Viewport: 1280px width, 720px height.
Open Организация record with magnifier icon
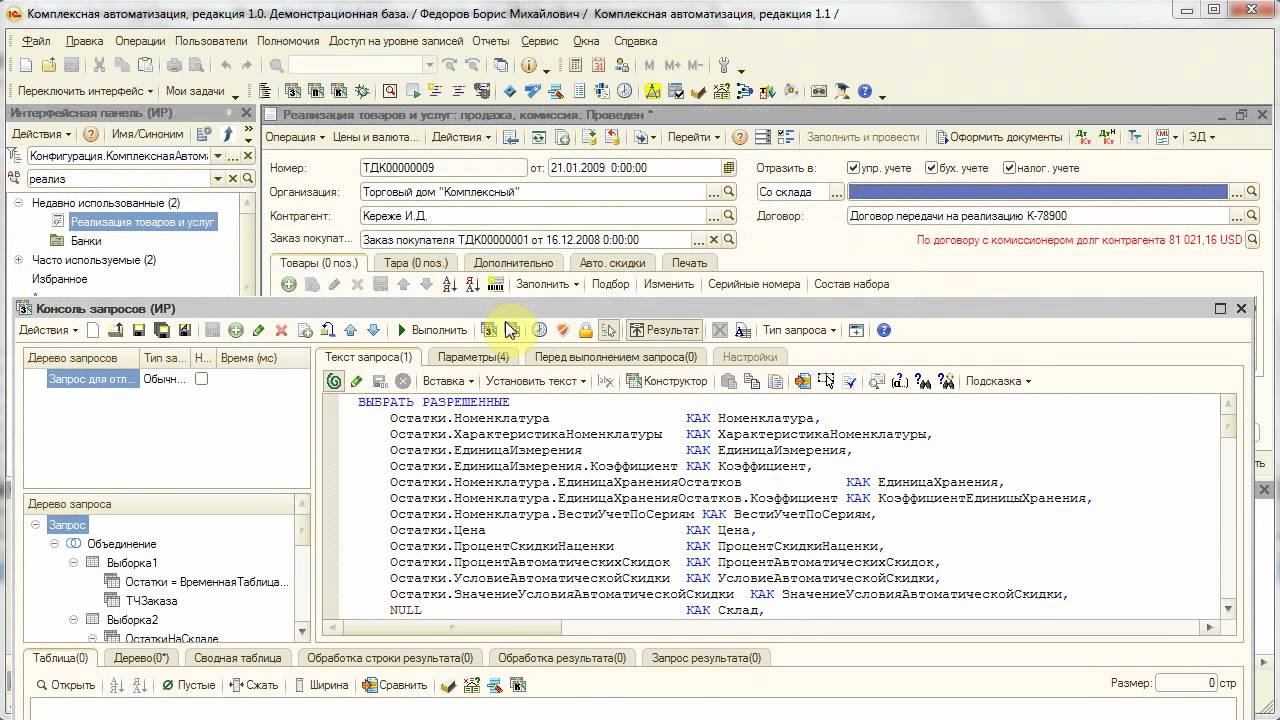pos(729,192)
